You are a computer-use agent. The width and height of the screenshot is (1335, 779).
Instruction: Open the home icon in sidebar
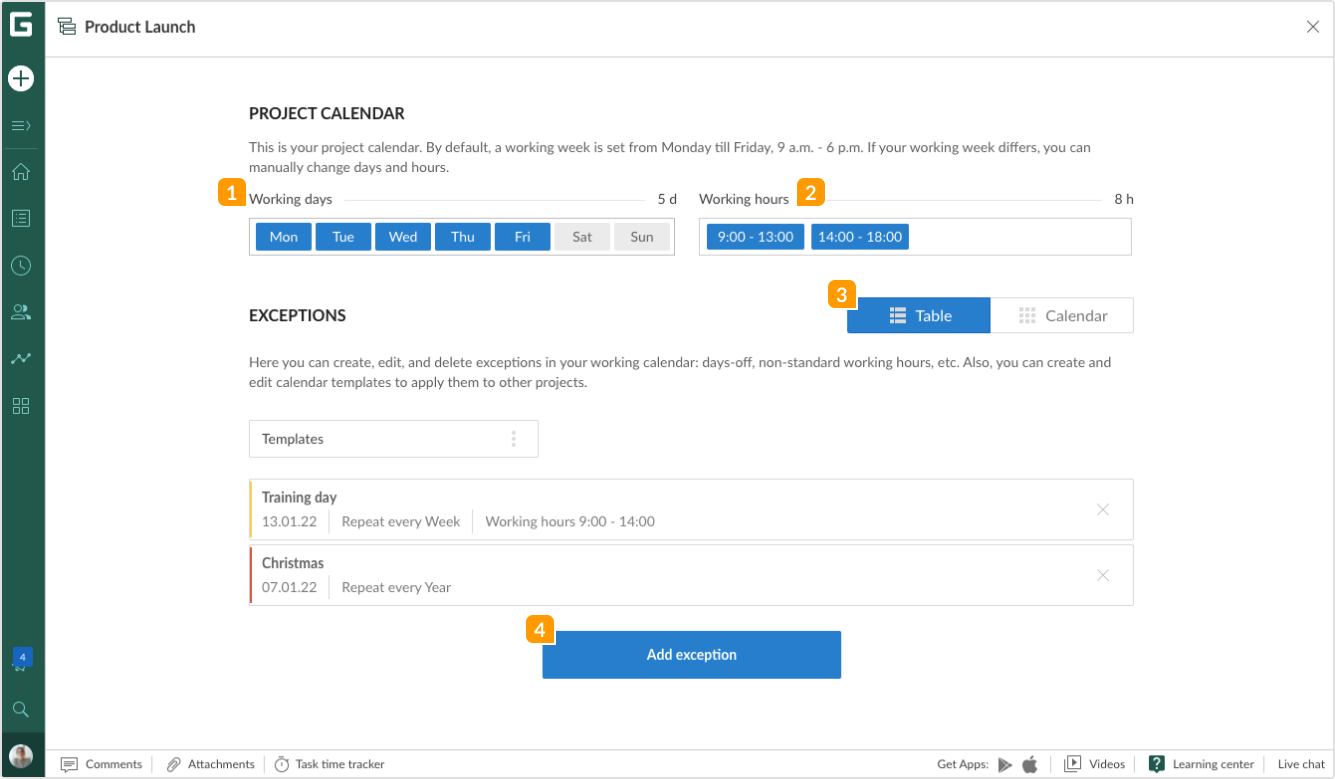(x=21, y=172)
